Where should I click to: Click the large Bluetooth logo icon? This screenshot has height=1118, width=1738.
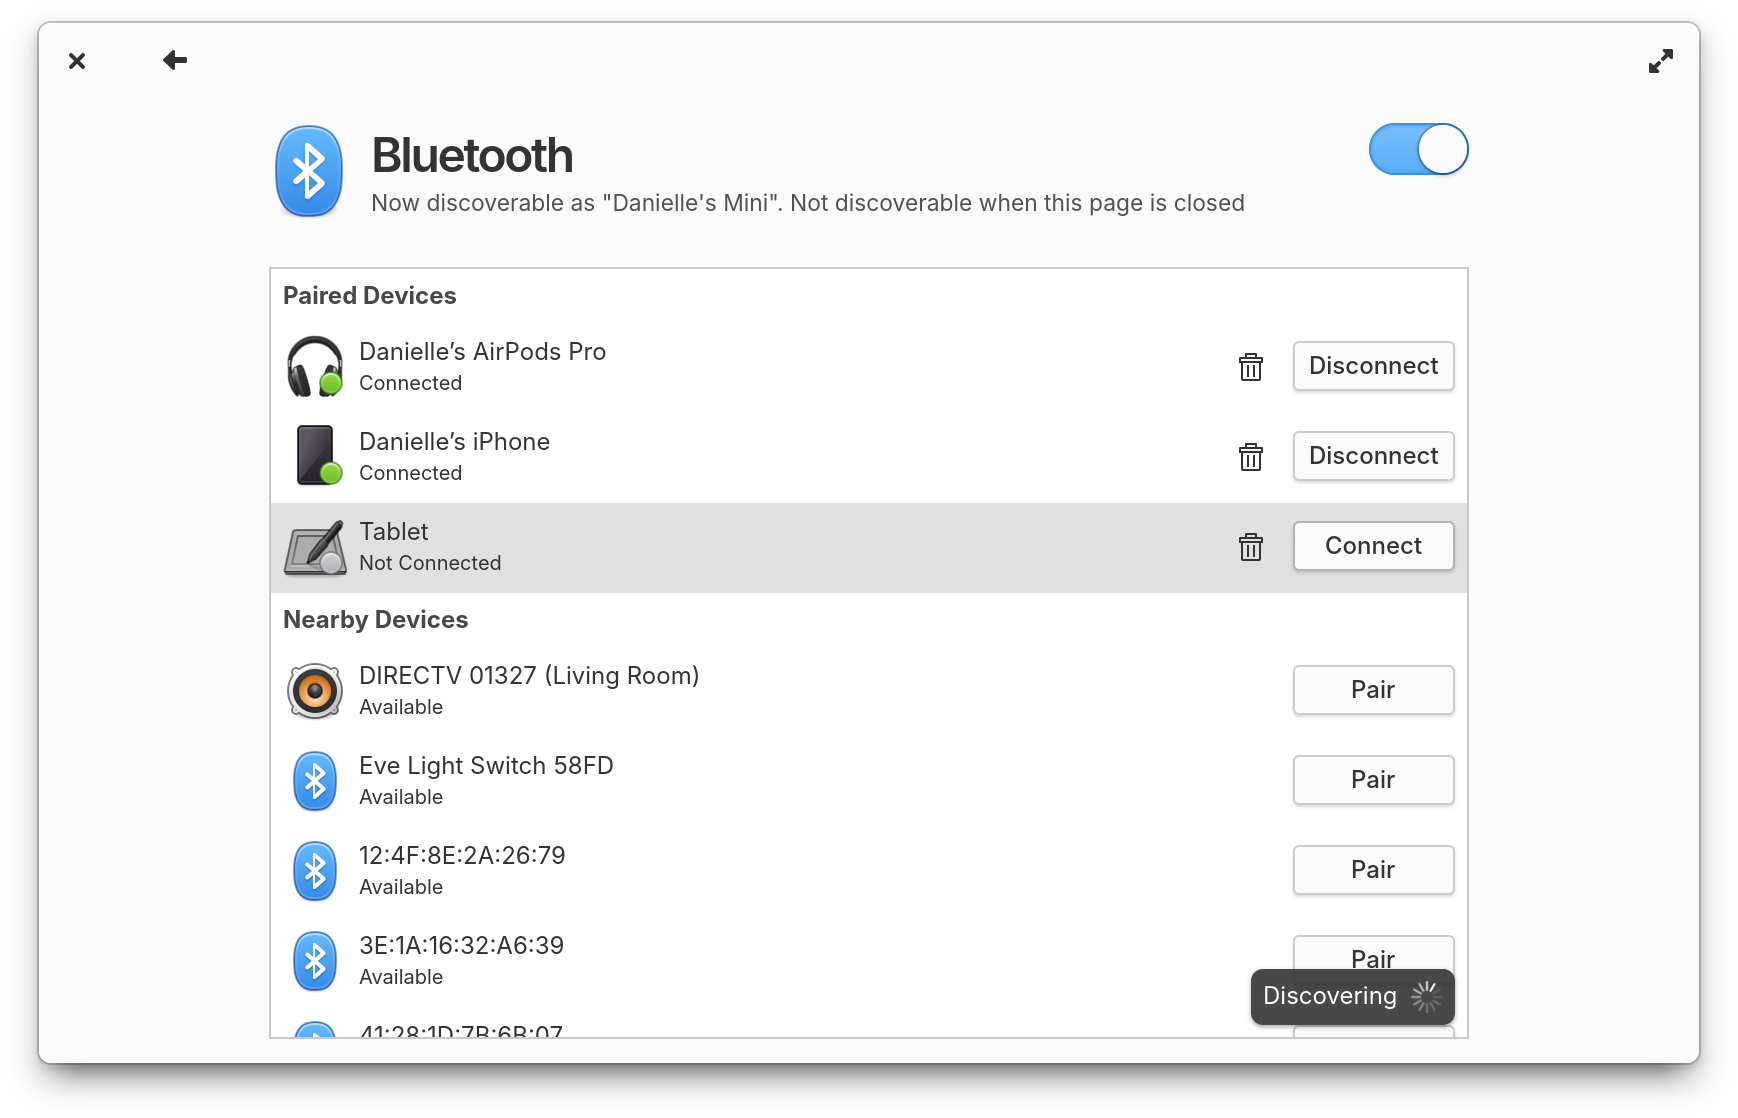[309, 171]
